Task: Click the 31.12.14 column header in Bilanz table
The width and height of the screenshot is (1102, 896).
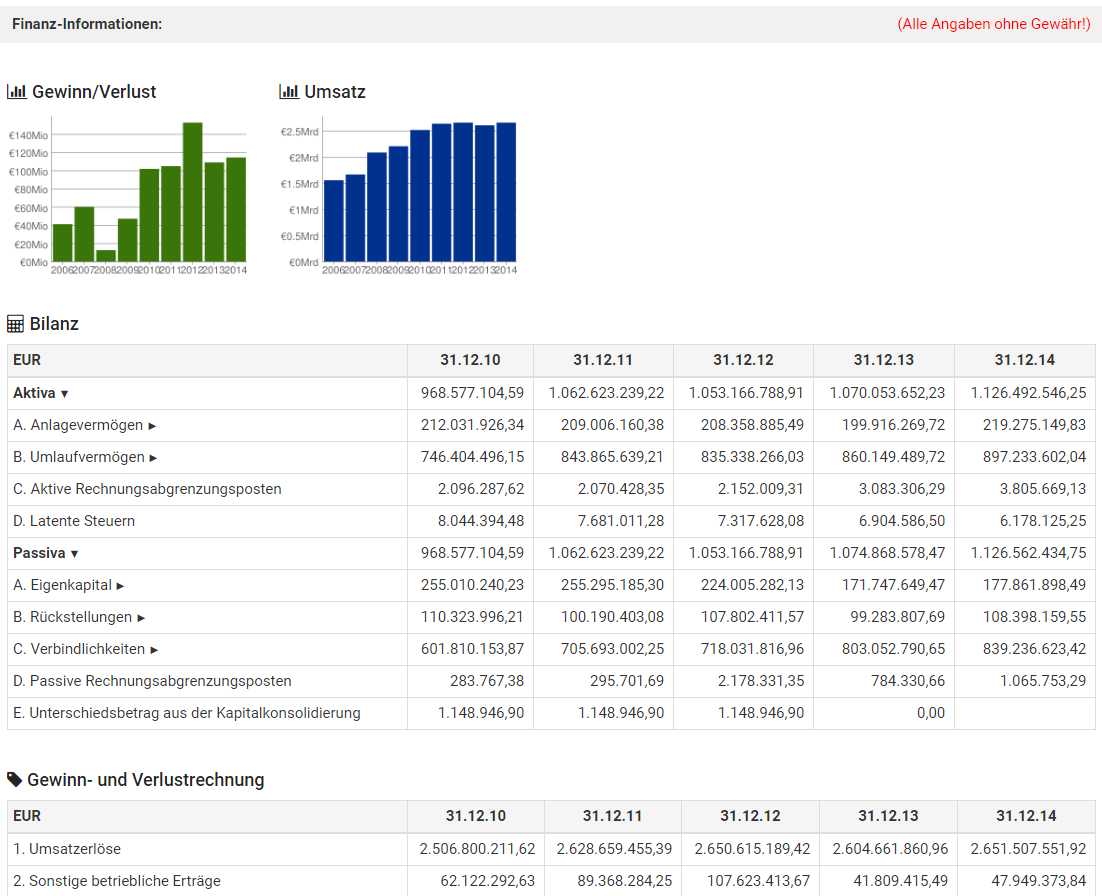Action: (1024, 360)
